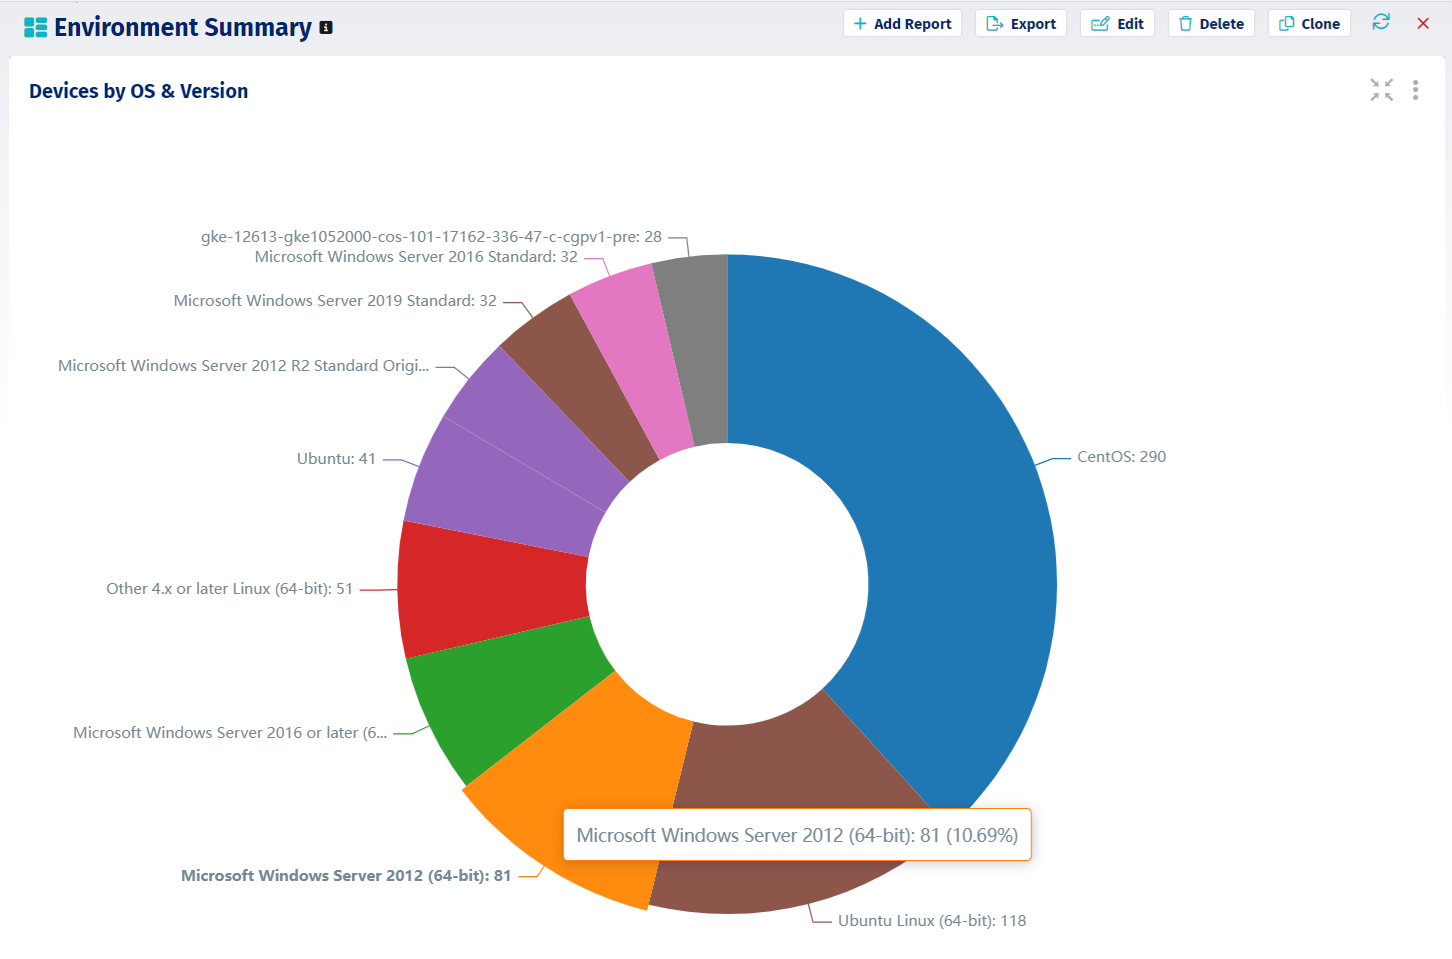Click the 'Microsoft Windows Server 2019 Standard: 32' label

pos(335,301)
